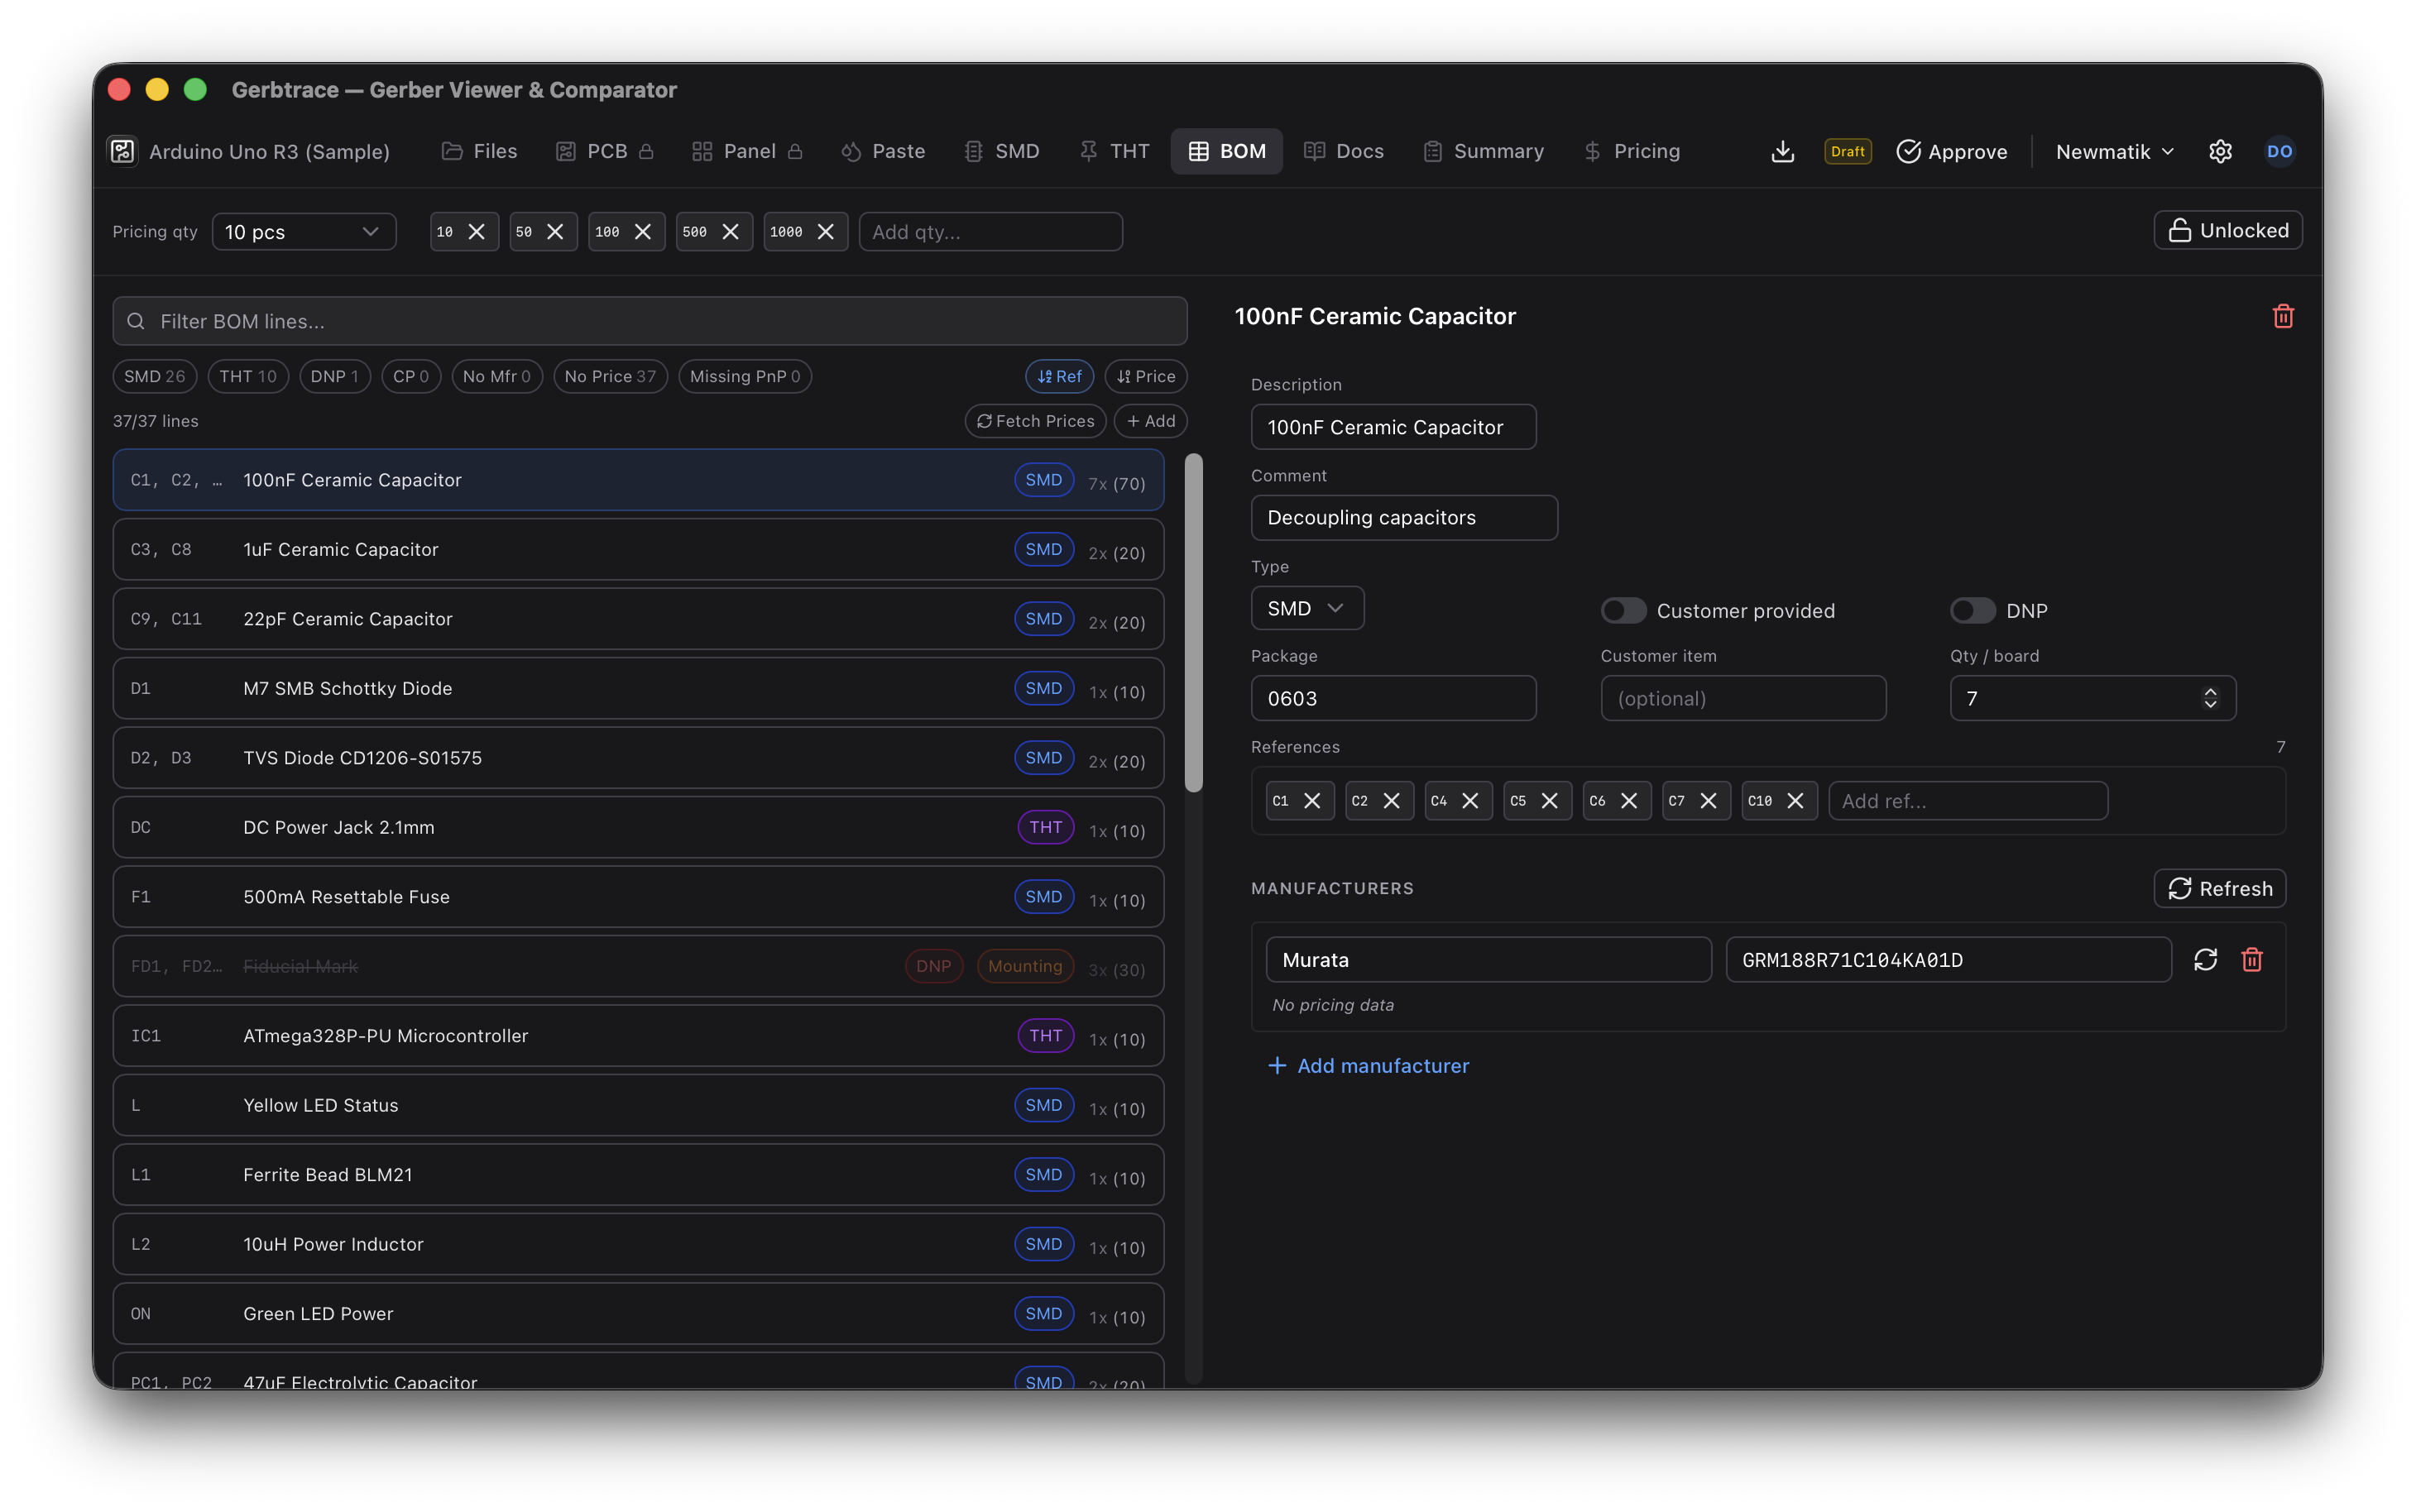Screen dimensions: 2416x1512
Task: Open the Pricing tab
Action: tap(1632, 151)
